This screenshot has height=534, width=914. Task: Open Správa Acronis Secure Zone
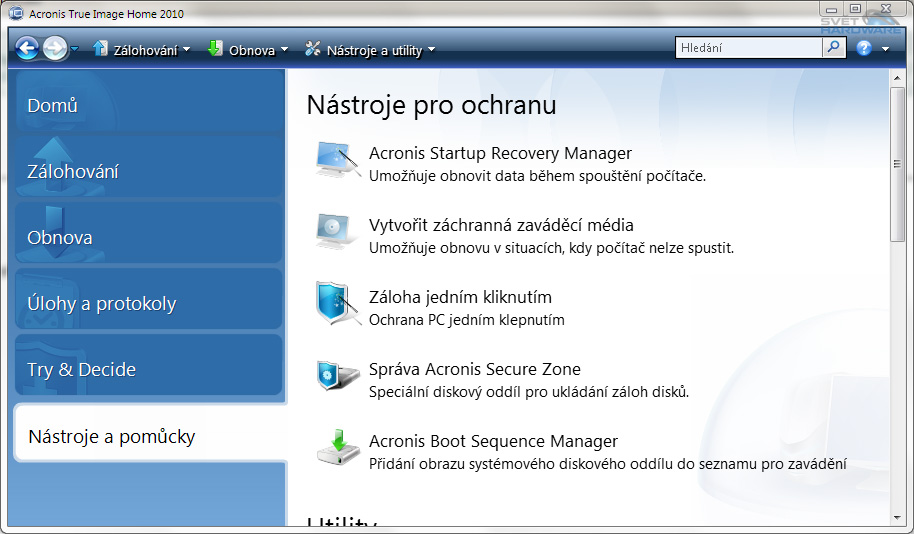(x=475, y=369)
